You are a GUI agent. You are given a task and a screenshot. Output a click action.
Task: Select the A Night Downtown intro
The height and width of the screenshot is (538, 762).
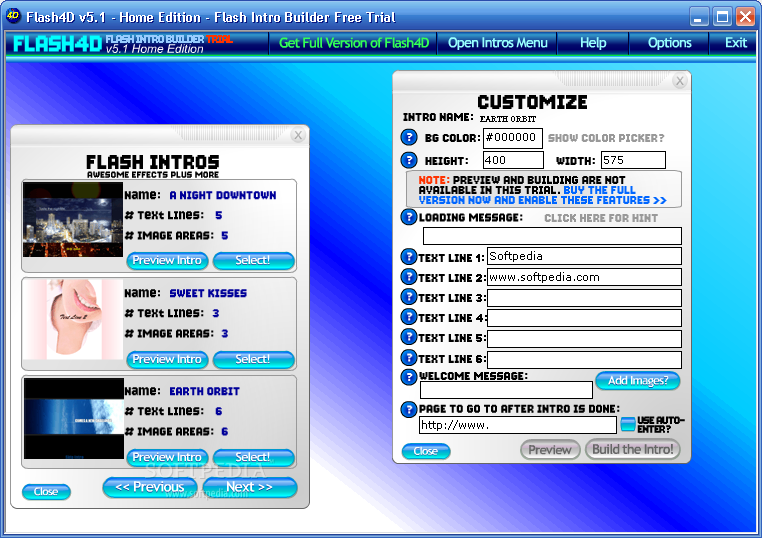pyautogui.click(x=253, y=260)
